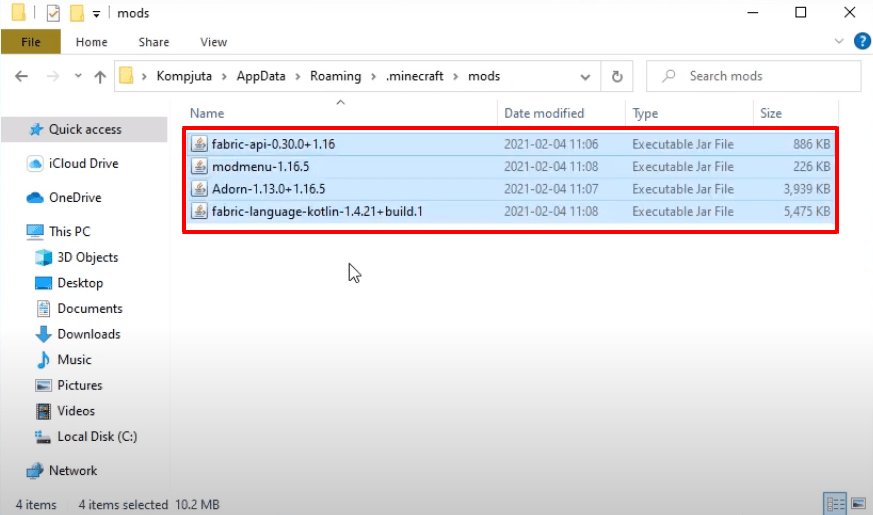The width and height of the screenshot is (873, 515).
Task: Click the fabric-api jar file icon
Action: pos(199,144)
